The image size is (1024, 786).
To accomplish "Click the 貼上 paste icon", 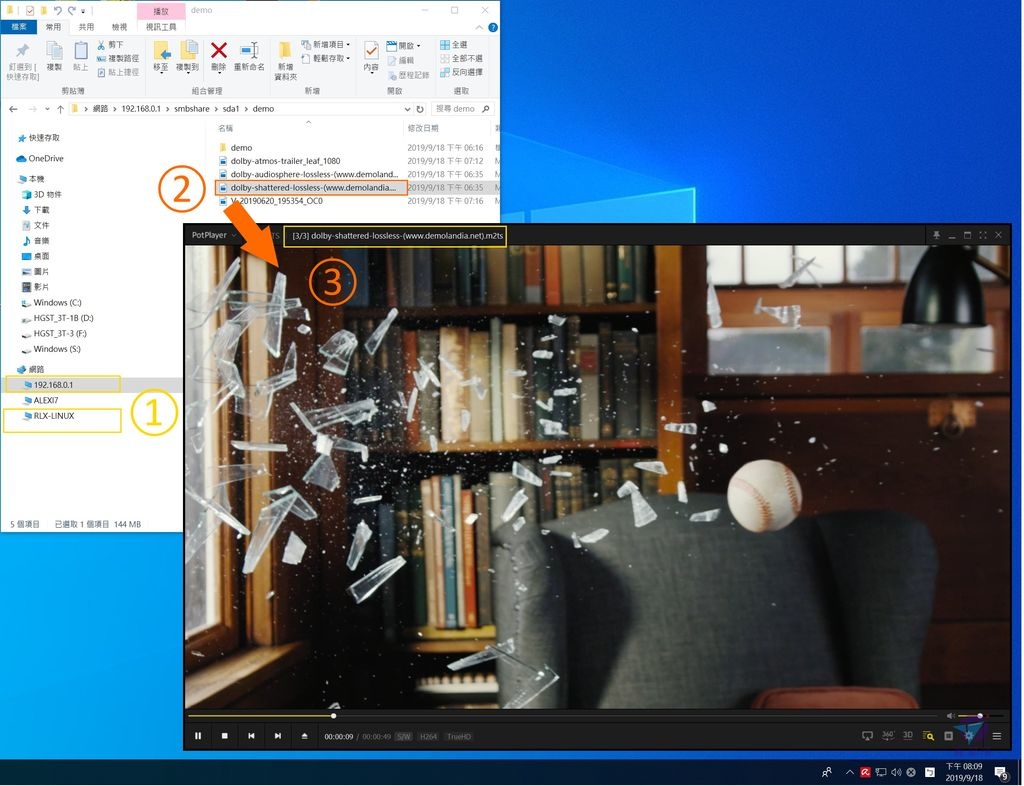I will 80,50.
